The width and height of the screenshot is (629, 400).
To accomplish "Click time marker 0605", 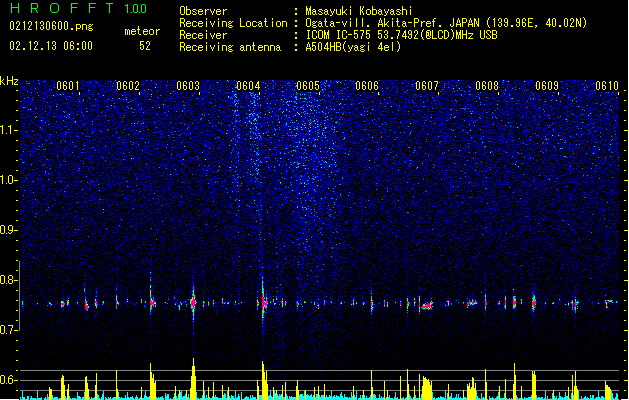I will click(308, 86).
